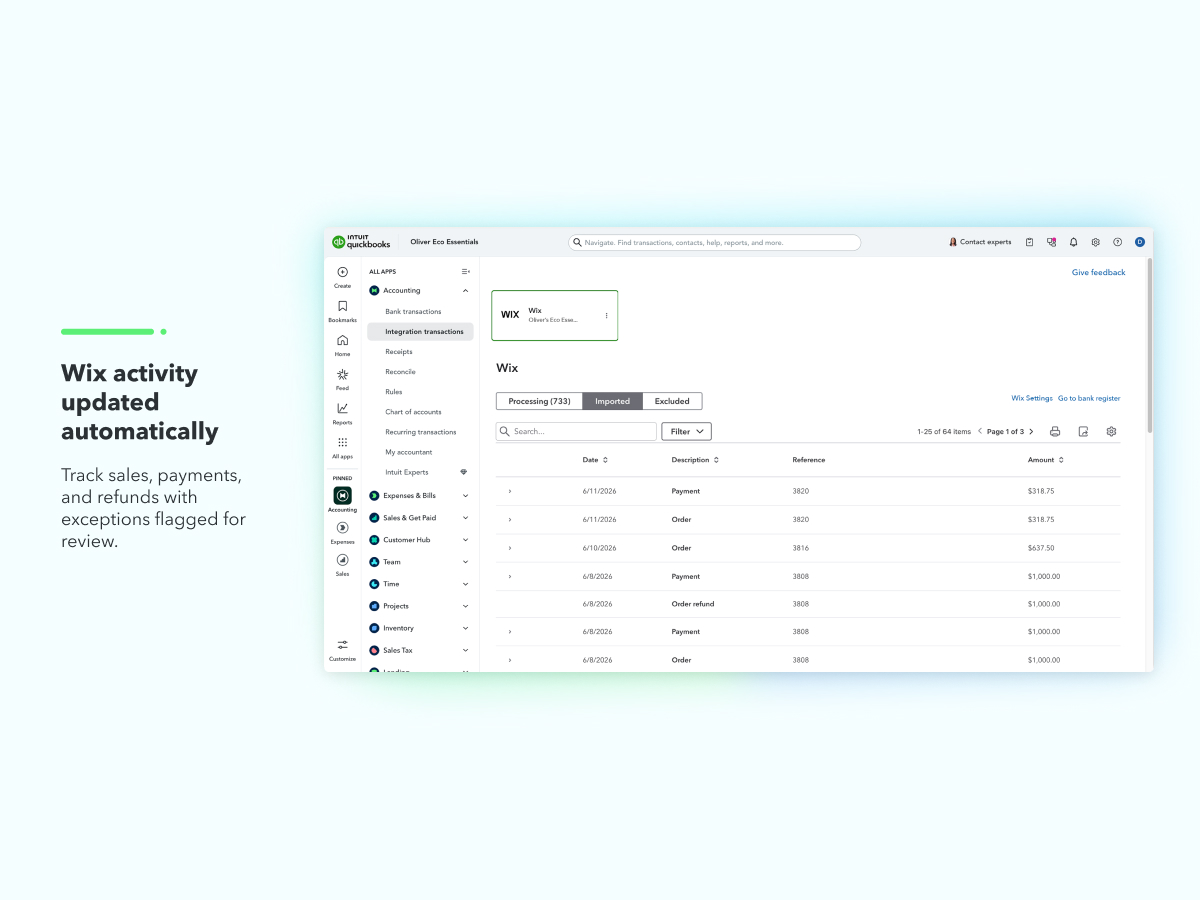Open the Wix card's three-dot menu
Viewport: 1200px width, 900px height.
[x=606, y=315]
